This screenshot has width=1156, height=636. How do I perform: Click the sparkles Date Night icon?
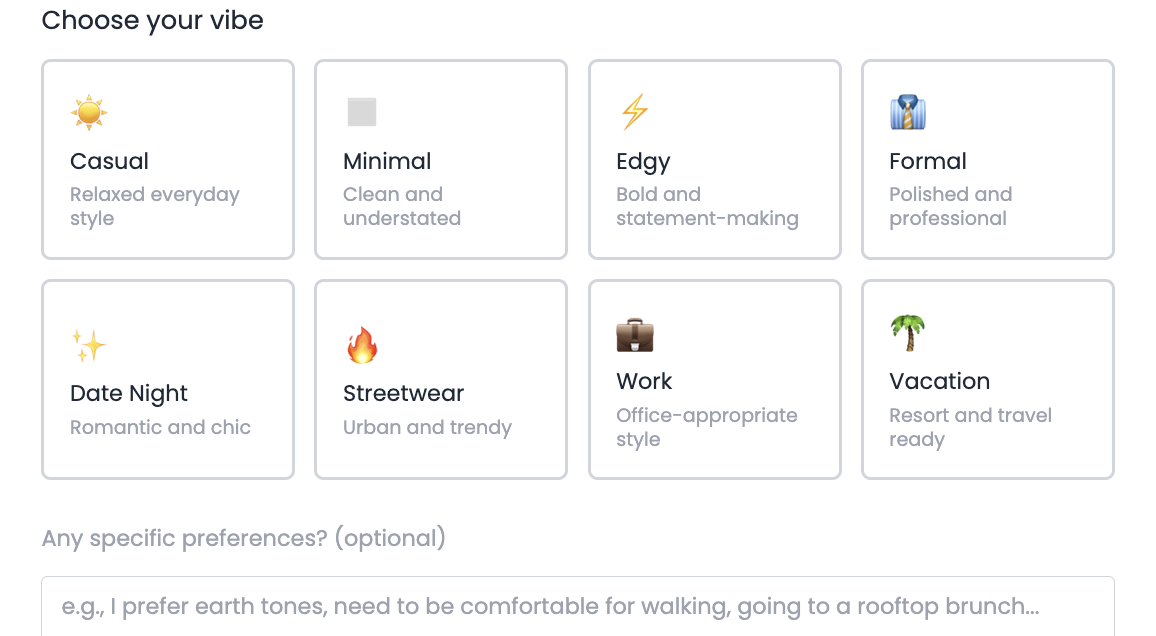[89, 345]
